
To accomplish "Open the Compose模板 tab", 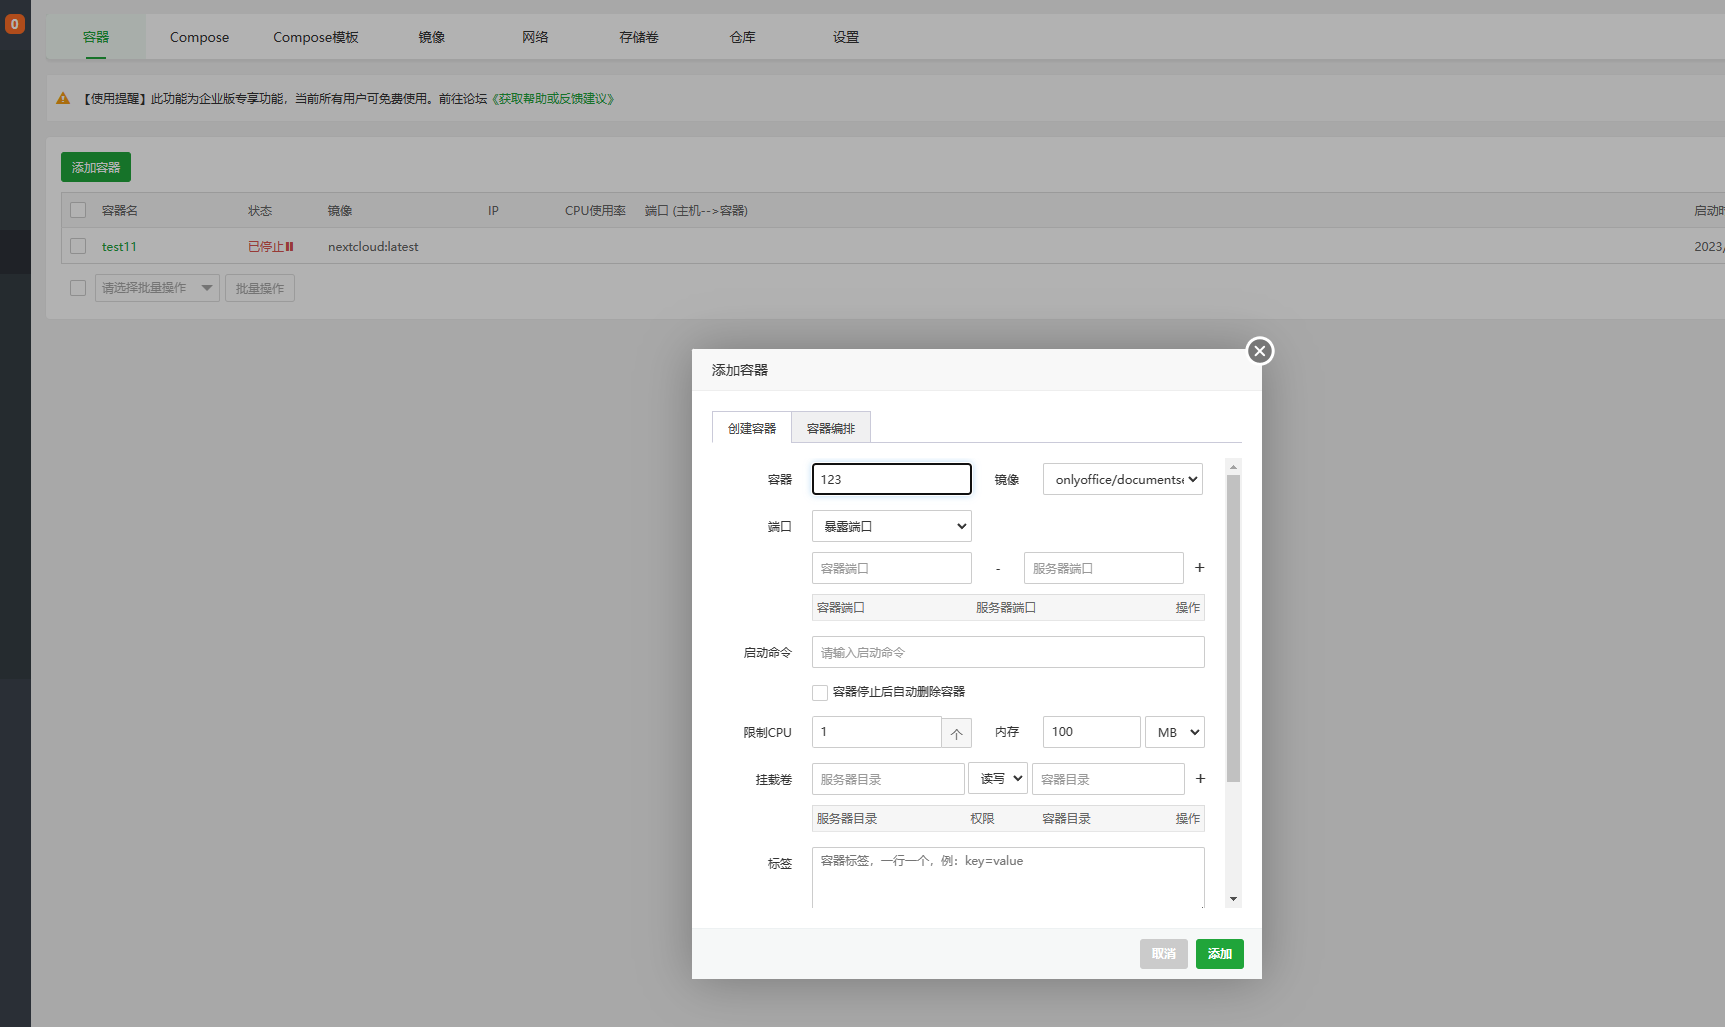I will point(316,37).
